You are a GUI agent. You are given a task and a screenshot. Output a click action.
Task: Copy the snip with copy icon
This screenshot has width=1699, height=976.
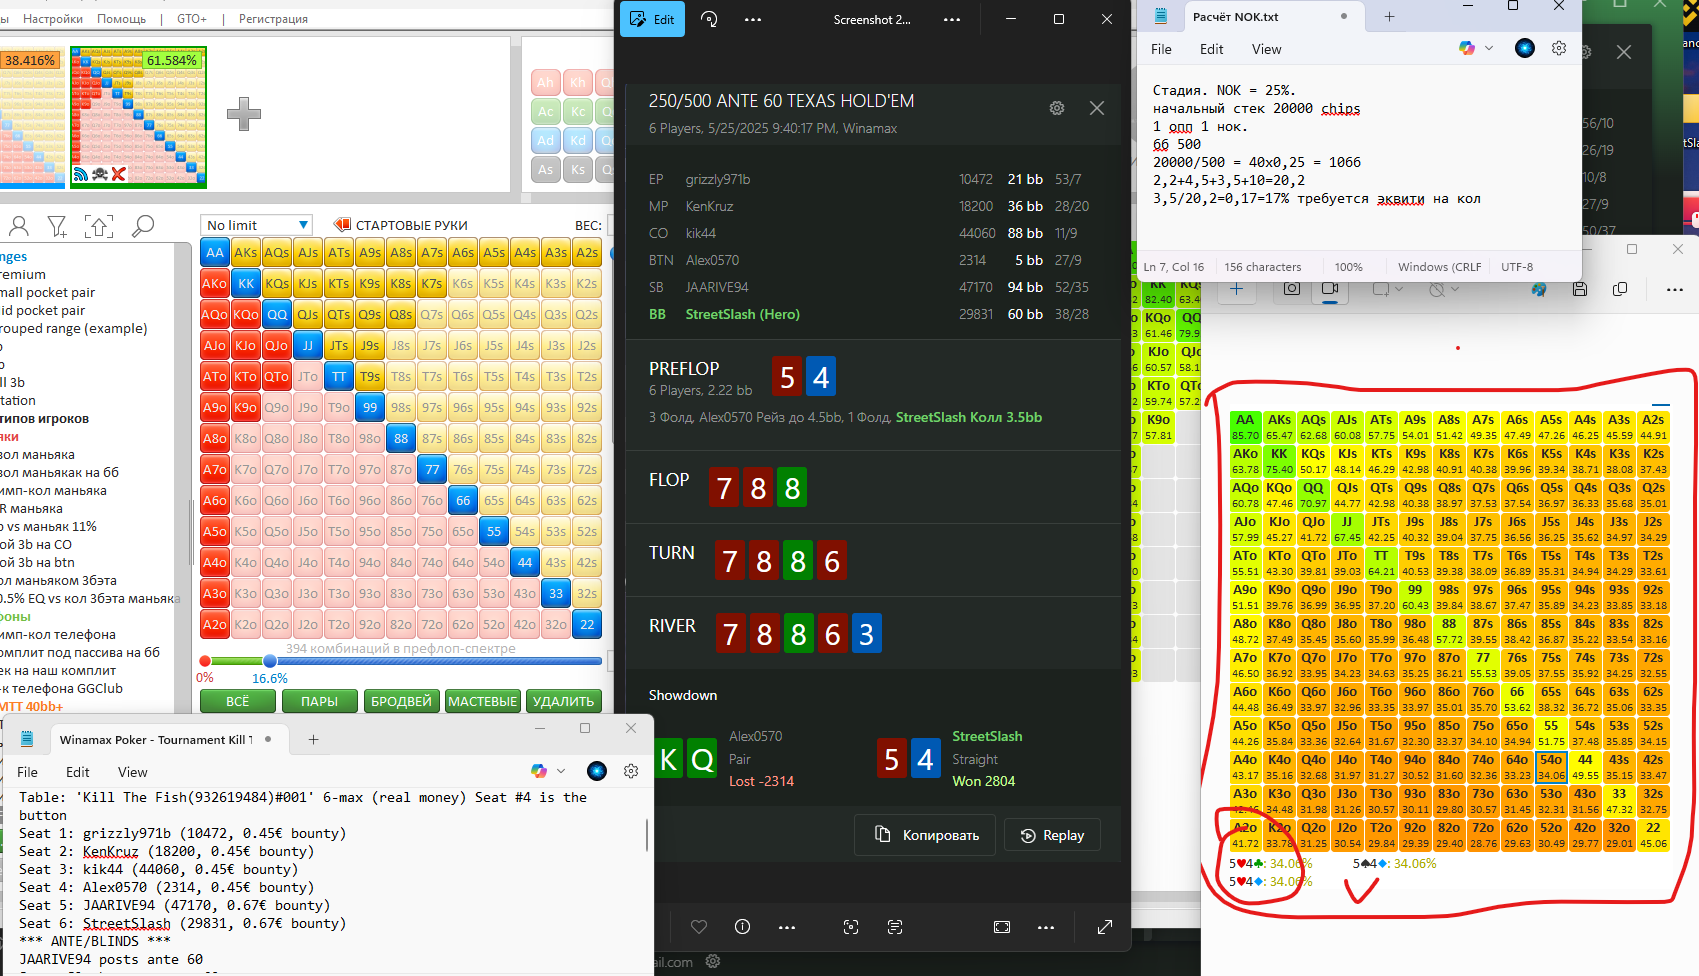point(1620,289)
